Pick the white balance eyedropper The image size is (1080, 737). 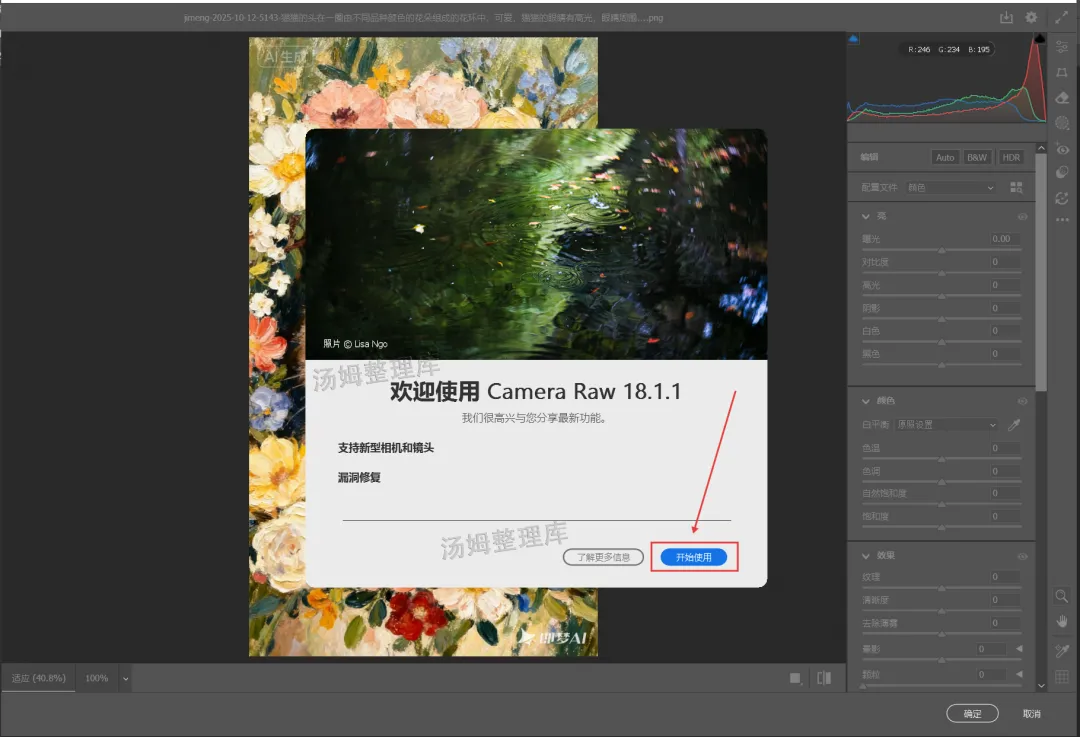pos(1014,425)
